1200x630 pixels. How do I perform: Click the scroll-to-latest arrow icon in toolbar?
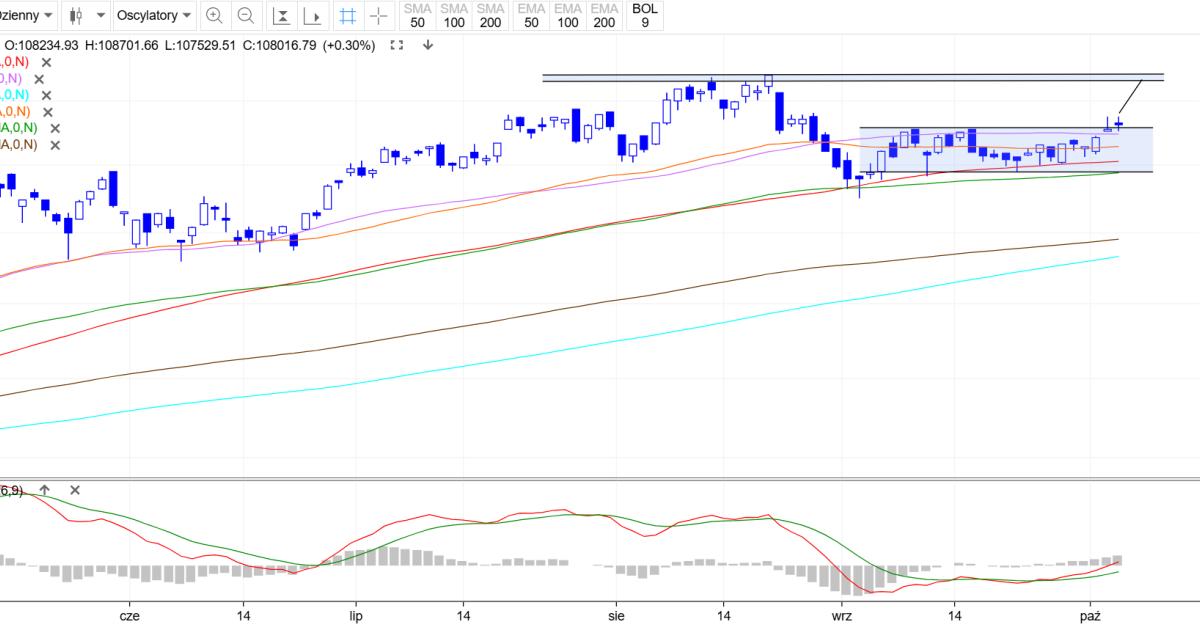coord(314,16)
